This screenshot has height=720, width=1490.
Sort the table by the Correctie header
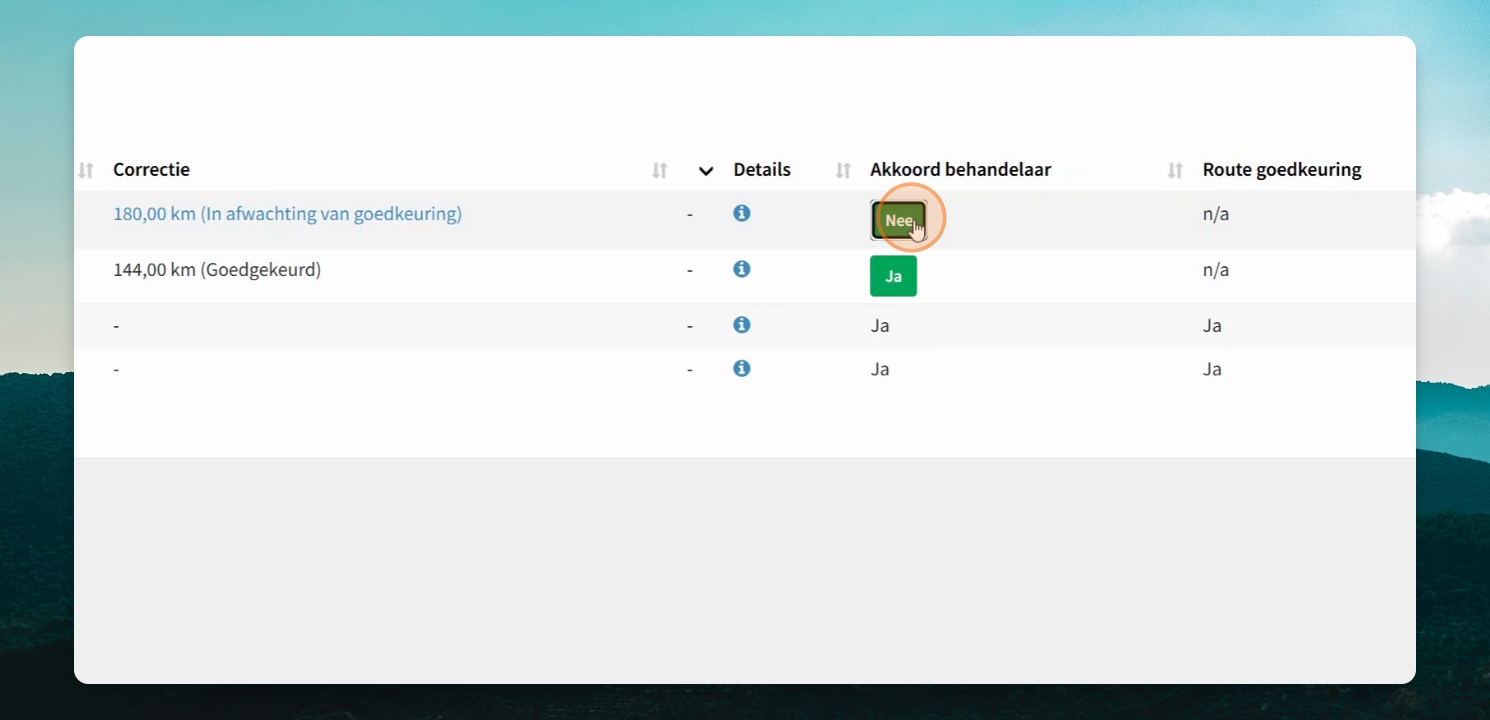[x=151, y=170]
